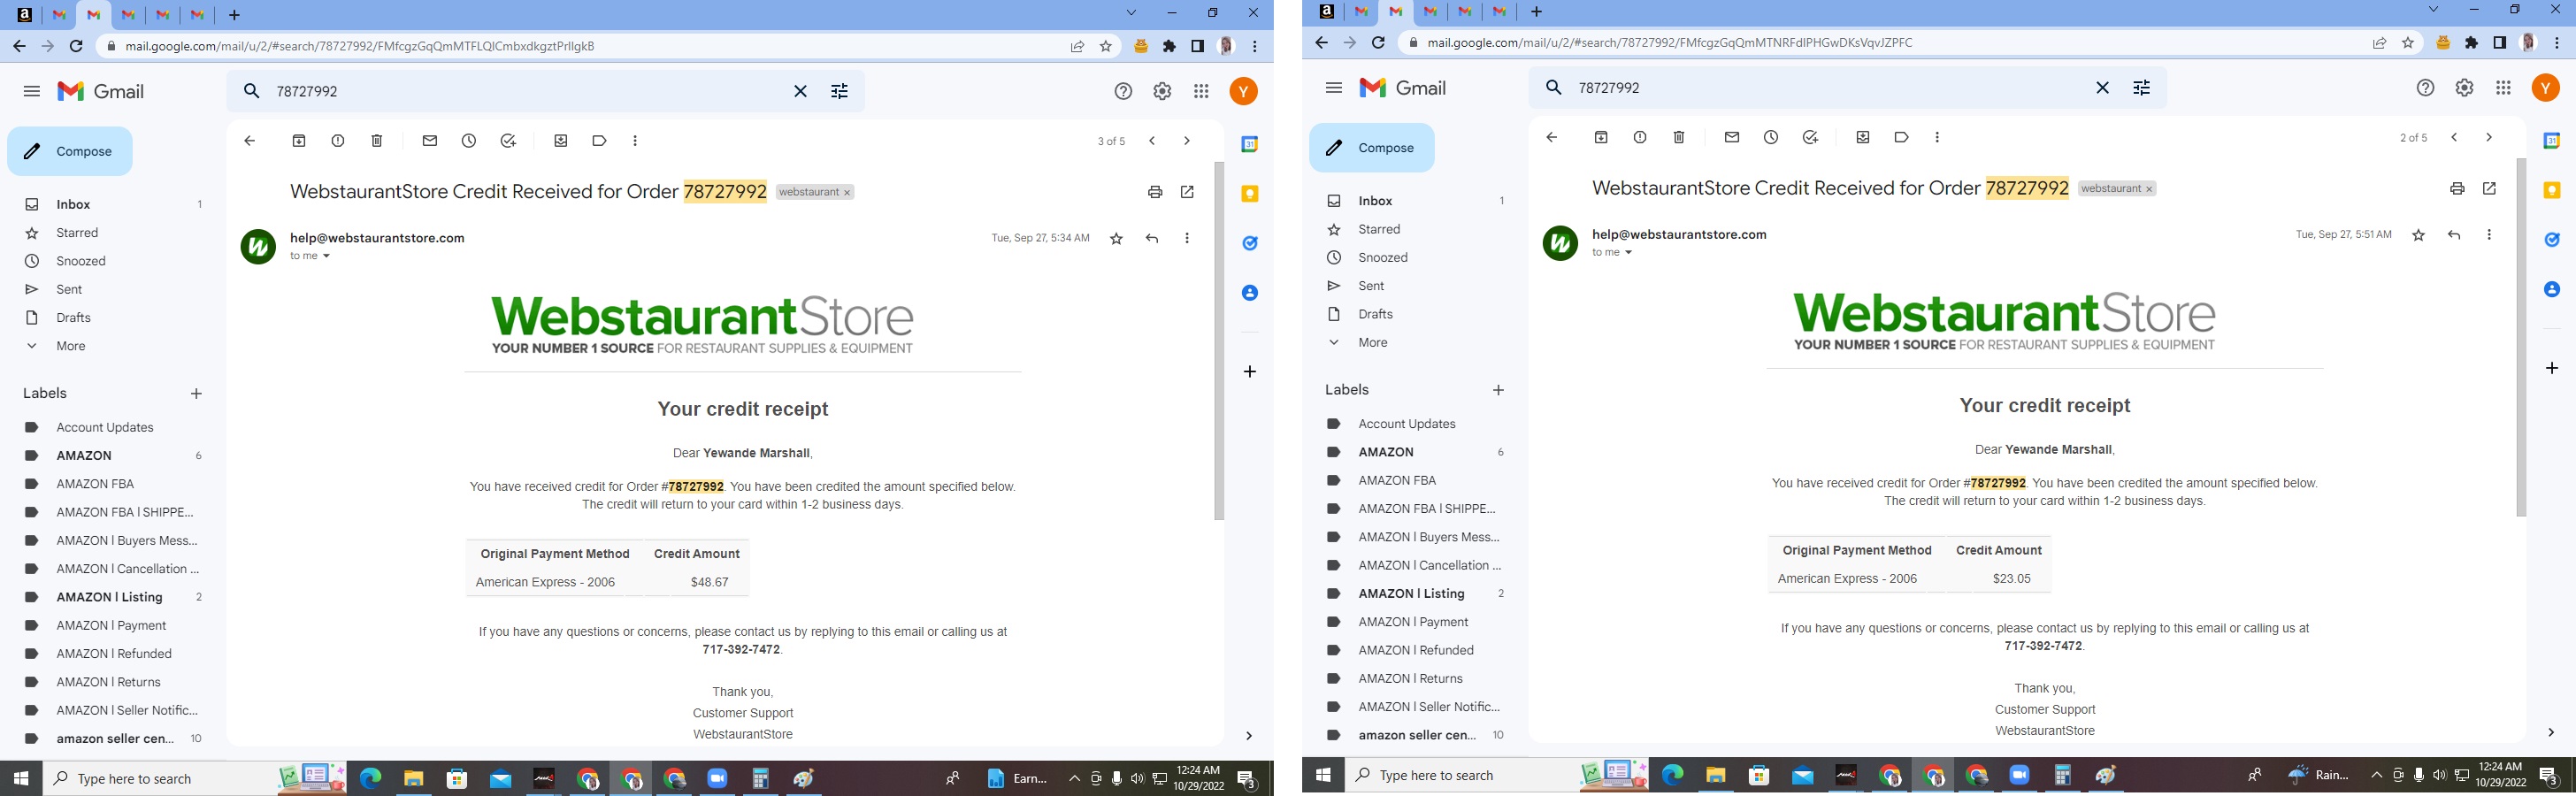Screen dimensions: 2576x796
Task: Open Gmail support help in left window
Action: 1123,91
